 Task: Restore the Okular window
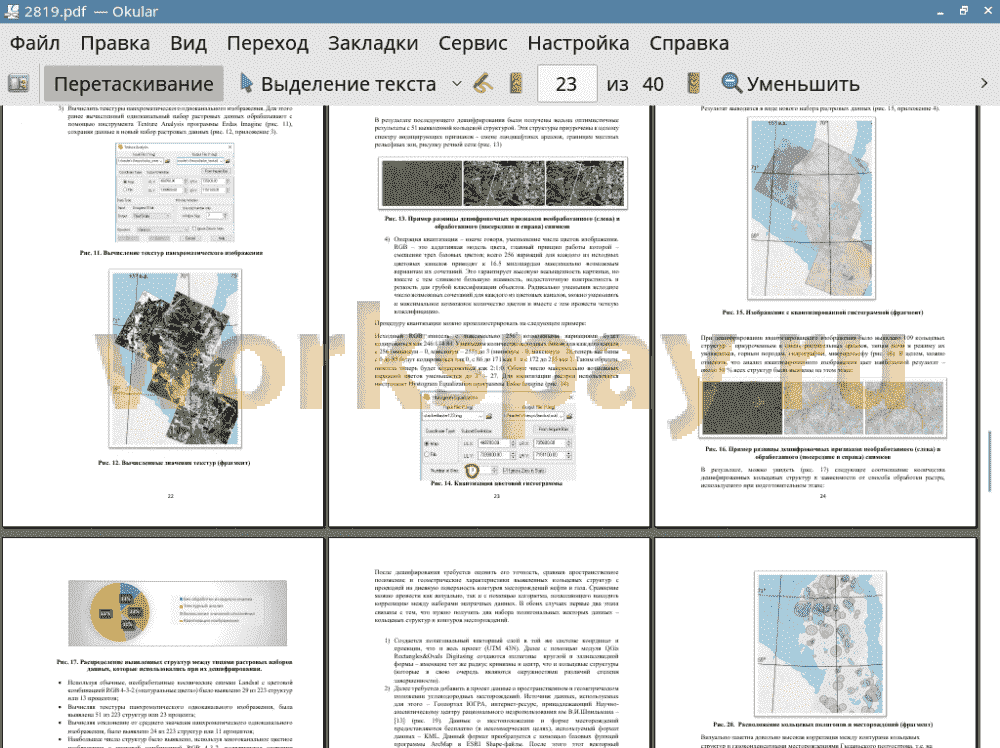(964, 11)
